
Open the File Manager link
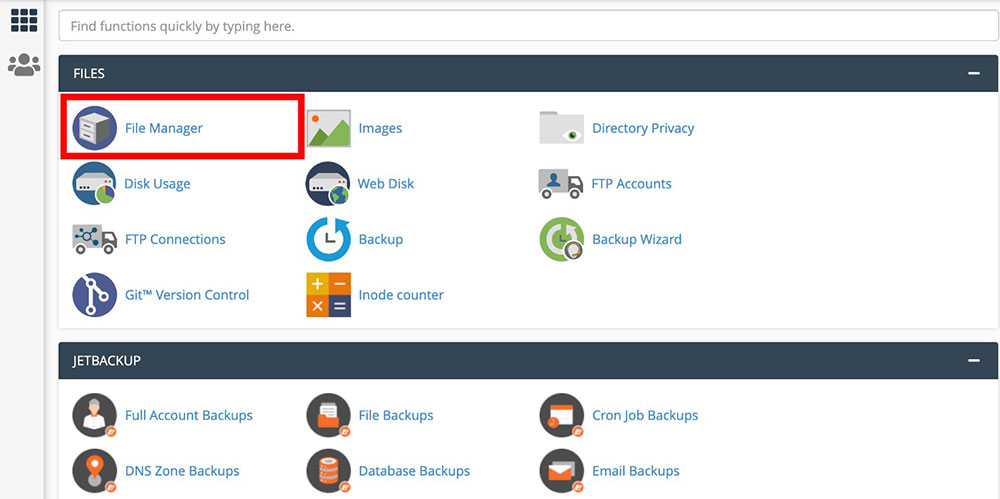tap(164, 128)
